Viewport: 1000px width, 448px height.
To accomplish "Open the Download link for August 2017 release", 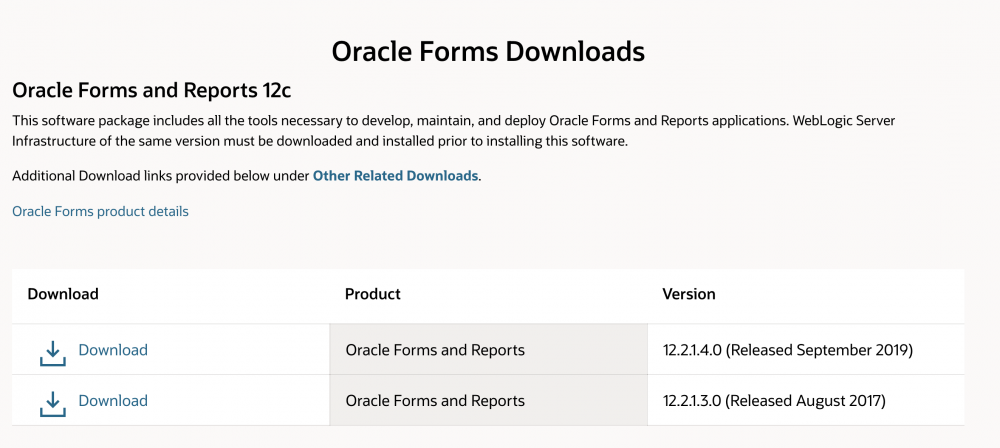I will pos(113,401).
